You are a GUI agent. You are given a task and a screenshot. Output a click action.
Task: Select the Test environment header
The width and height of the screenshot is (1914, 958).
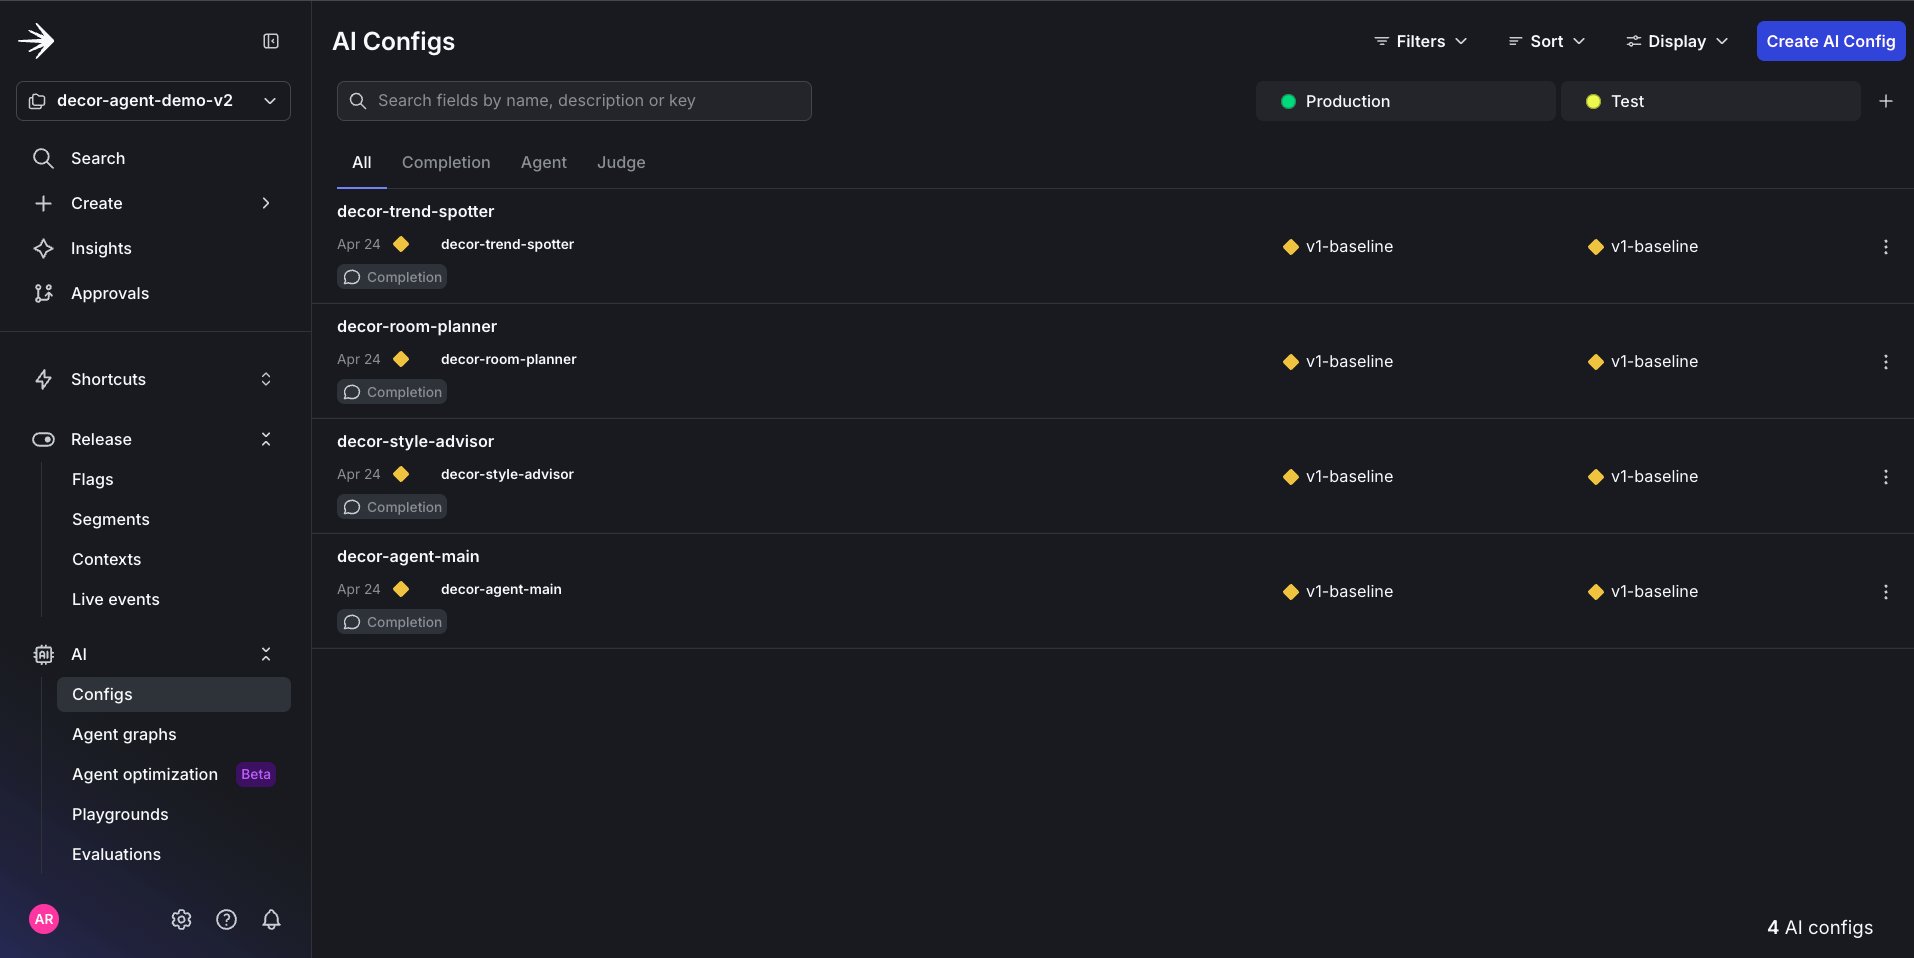1710,101
